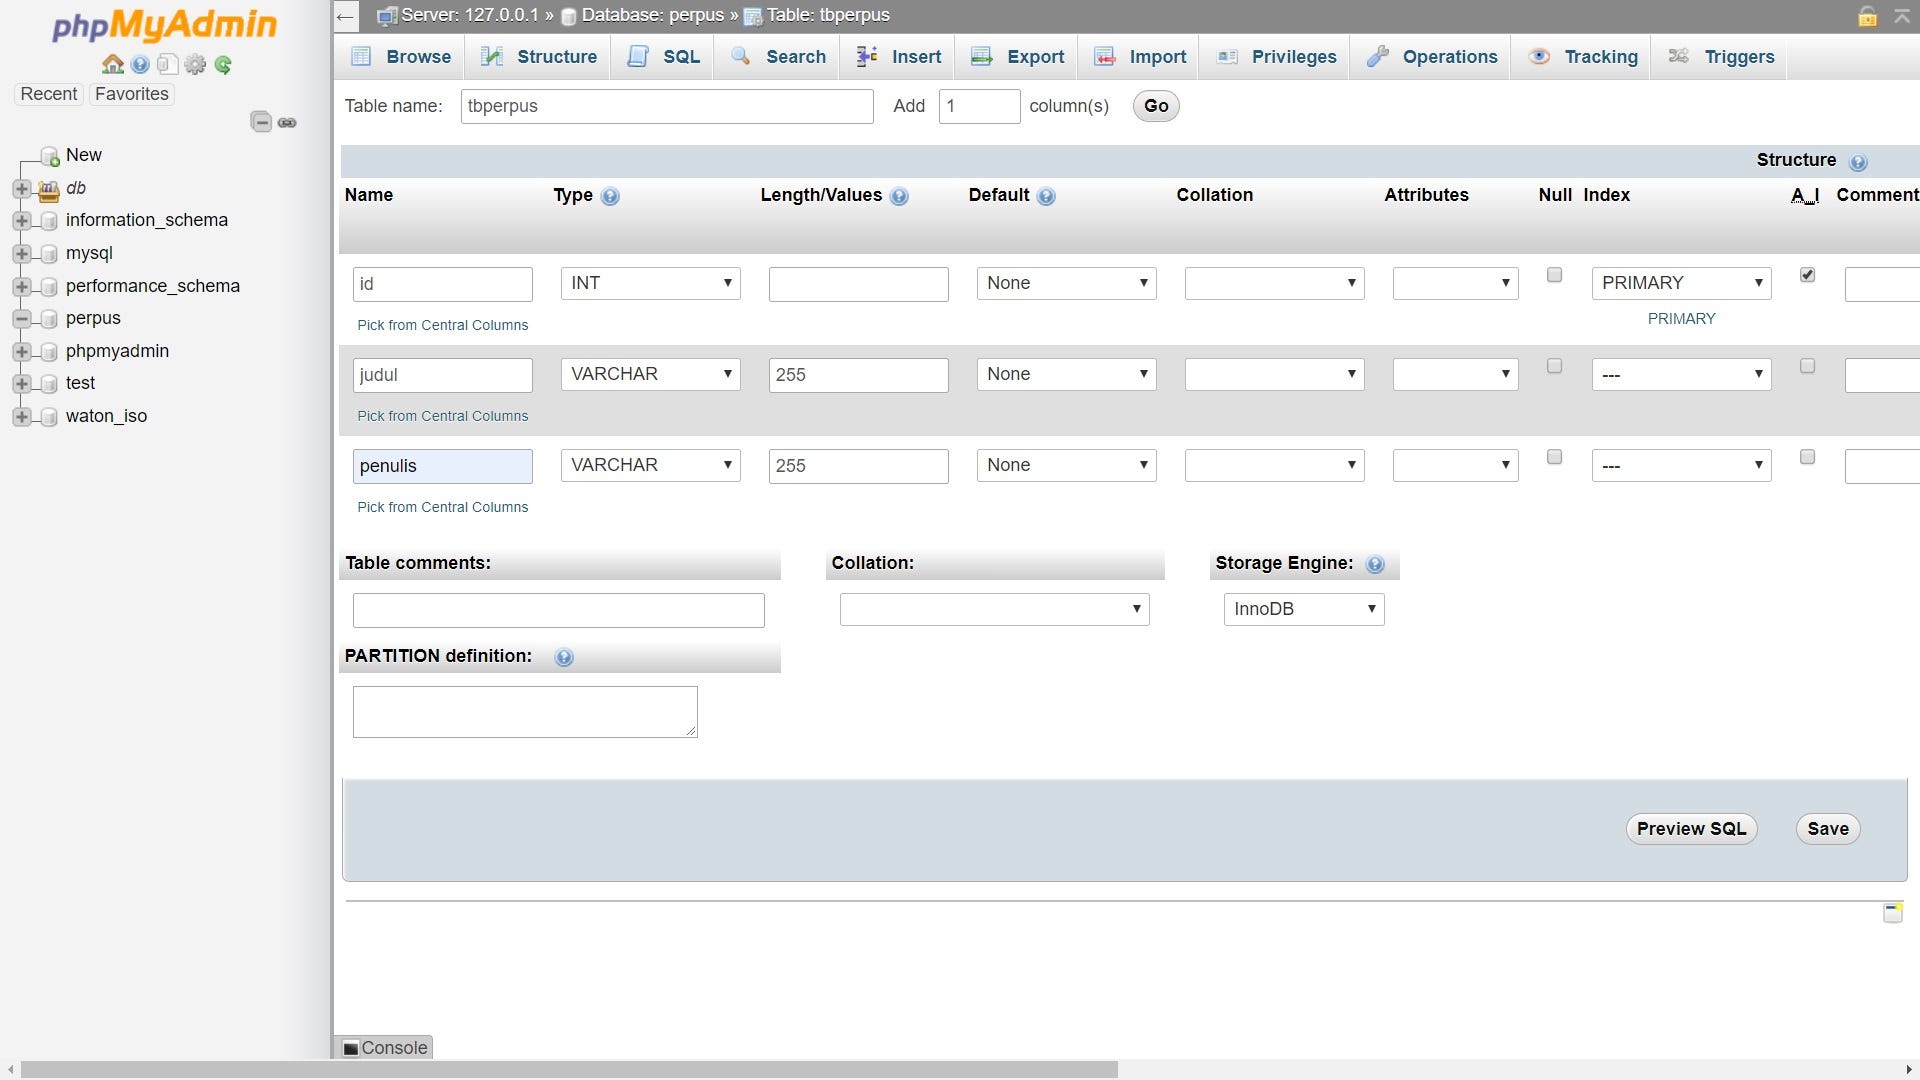
Task: Switch to the Operations tab
Action: [x=1432, y=57]
